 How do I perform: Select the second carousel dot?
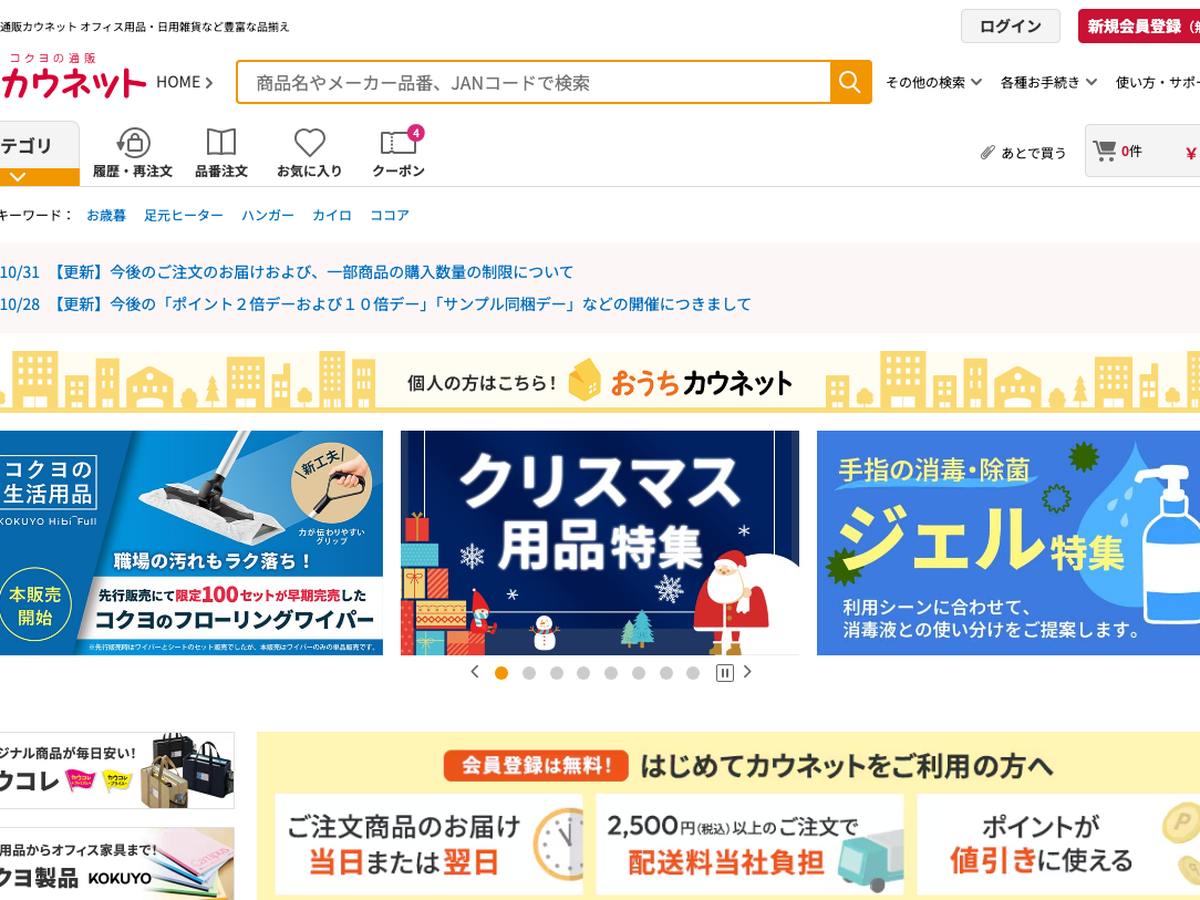(529, 673)
